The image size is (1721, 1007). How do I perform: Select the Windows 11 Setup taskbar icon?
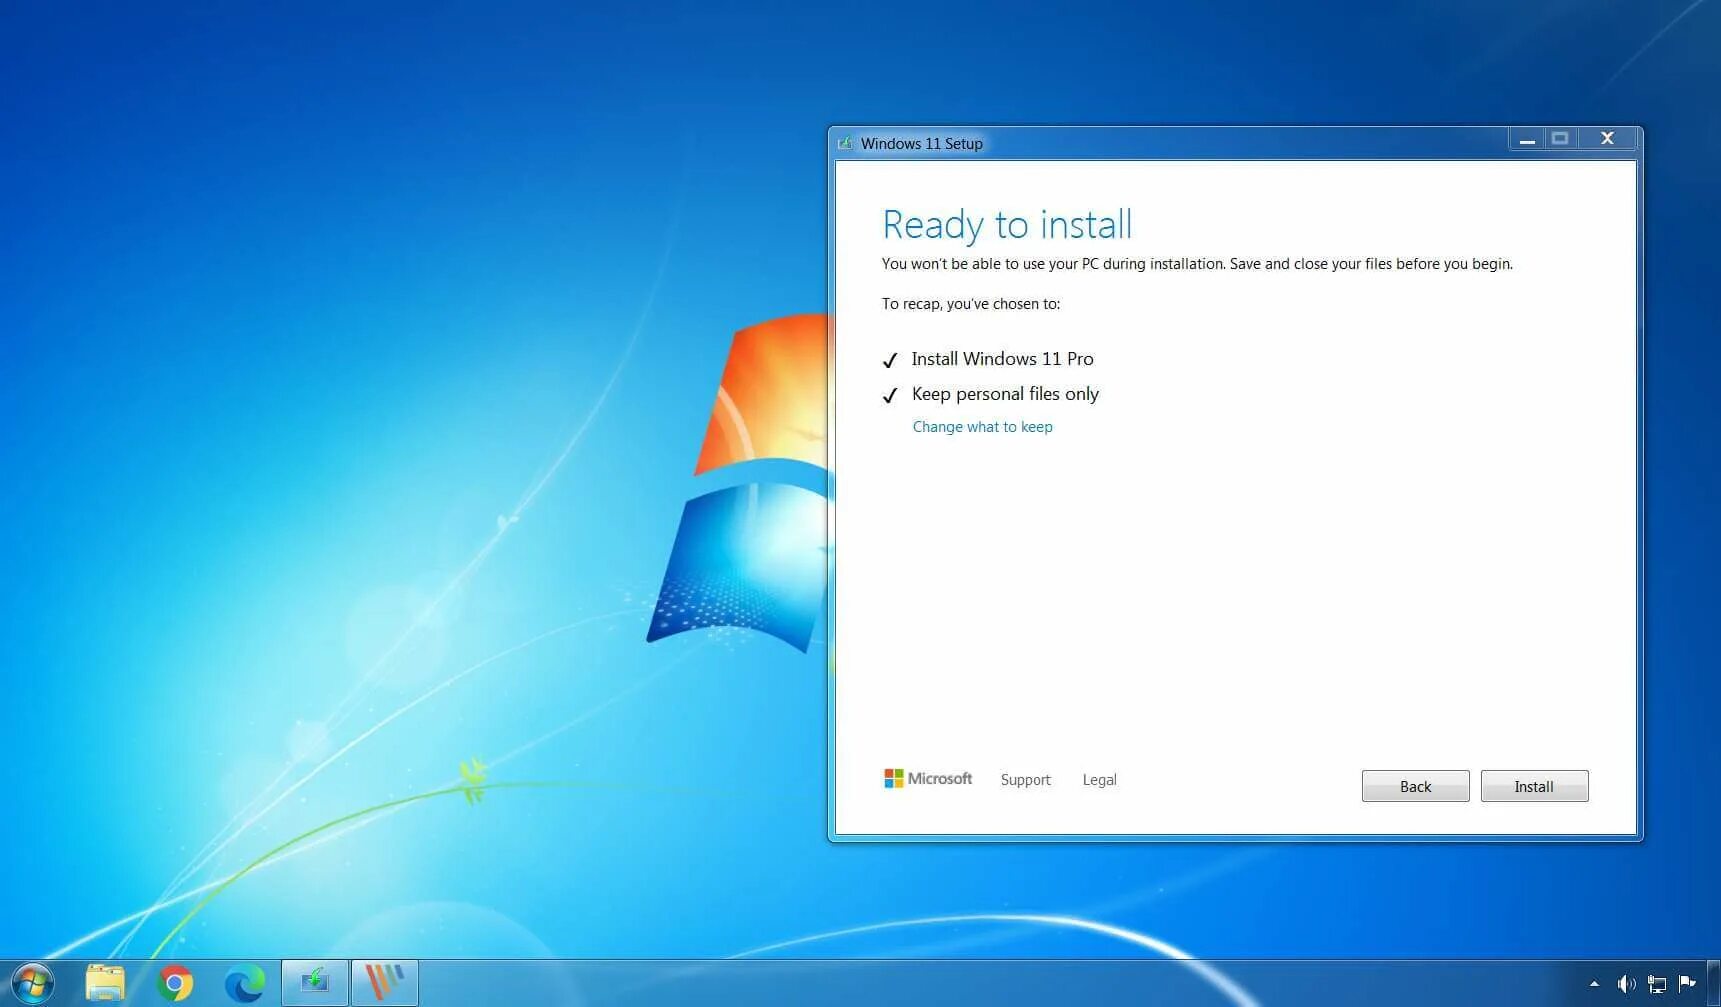(x=315, y=983)
